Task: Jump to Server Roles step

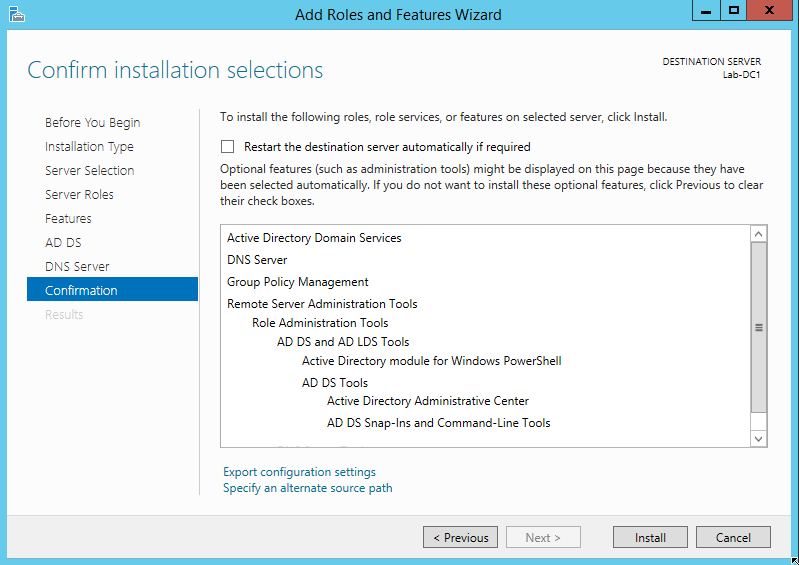Action: coord(79,195)
